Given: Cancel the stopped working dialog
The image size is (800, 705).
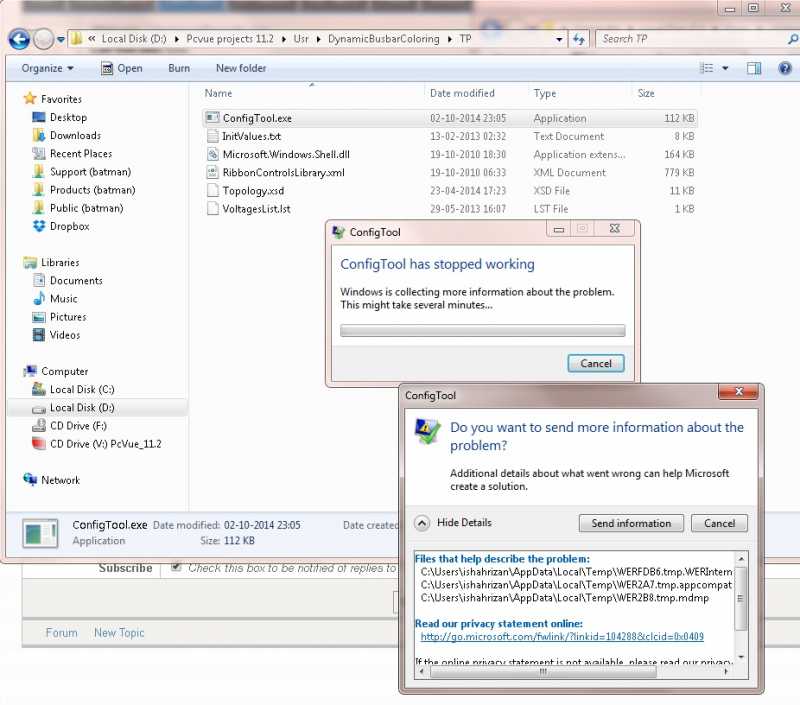Looking at the screenshot, I should pyautogui.click(x=595, y=363).
